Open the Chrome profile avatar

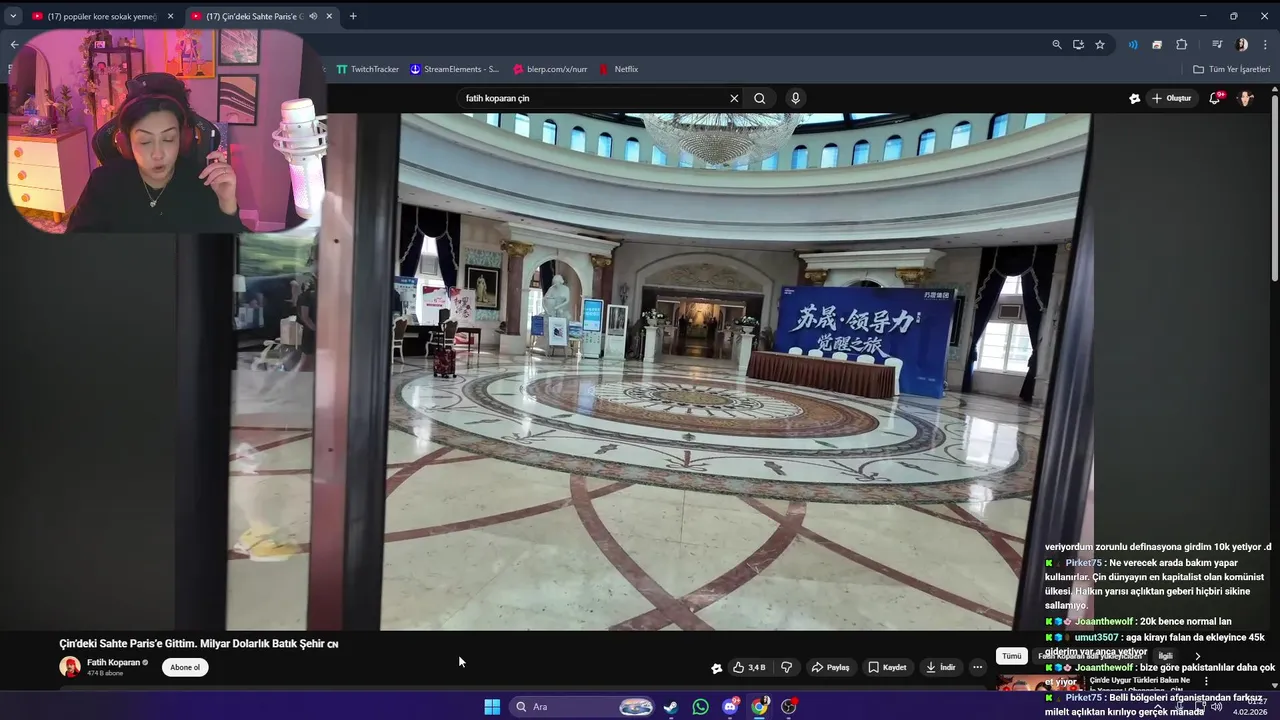tap(1242, 44)
